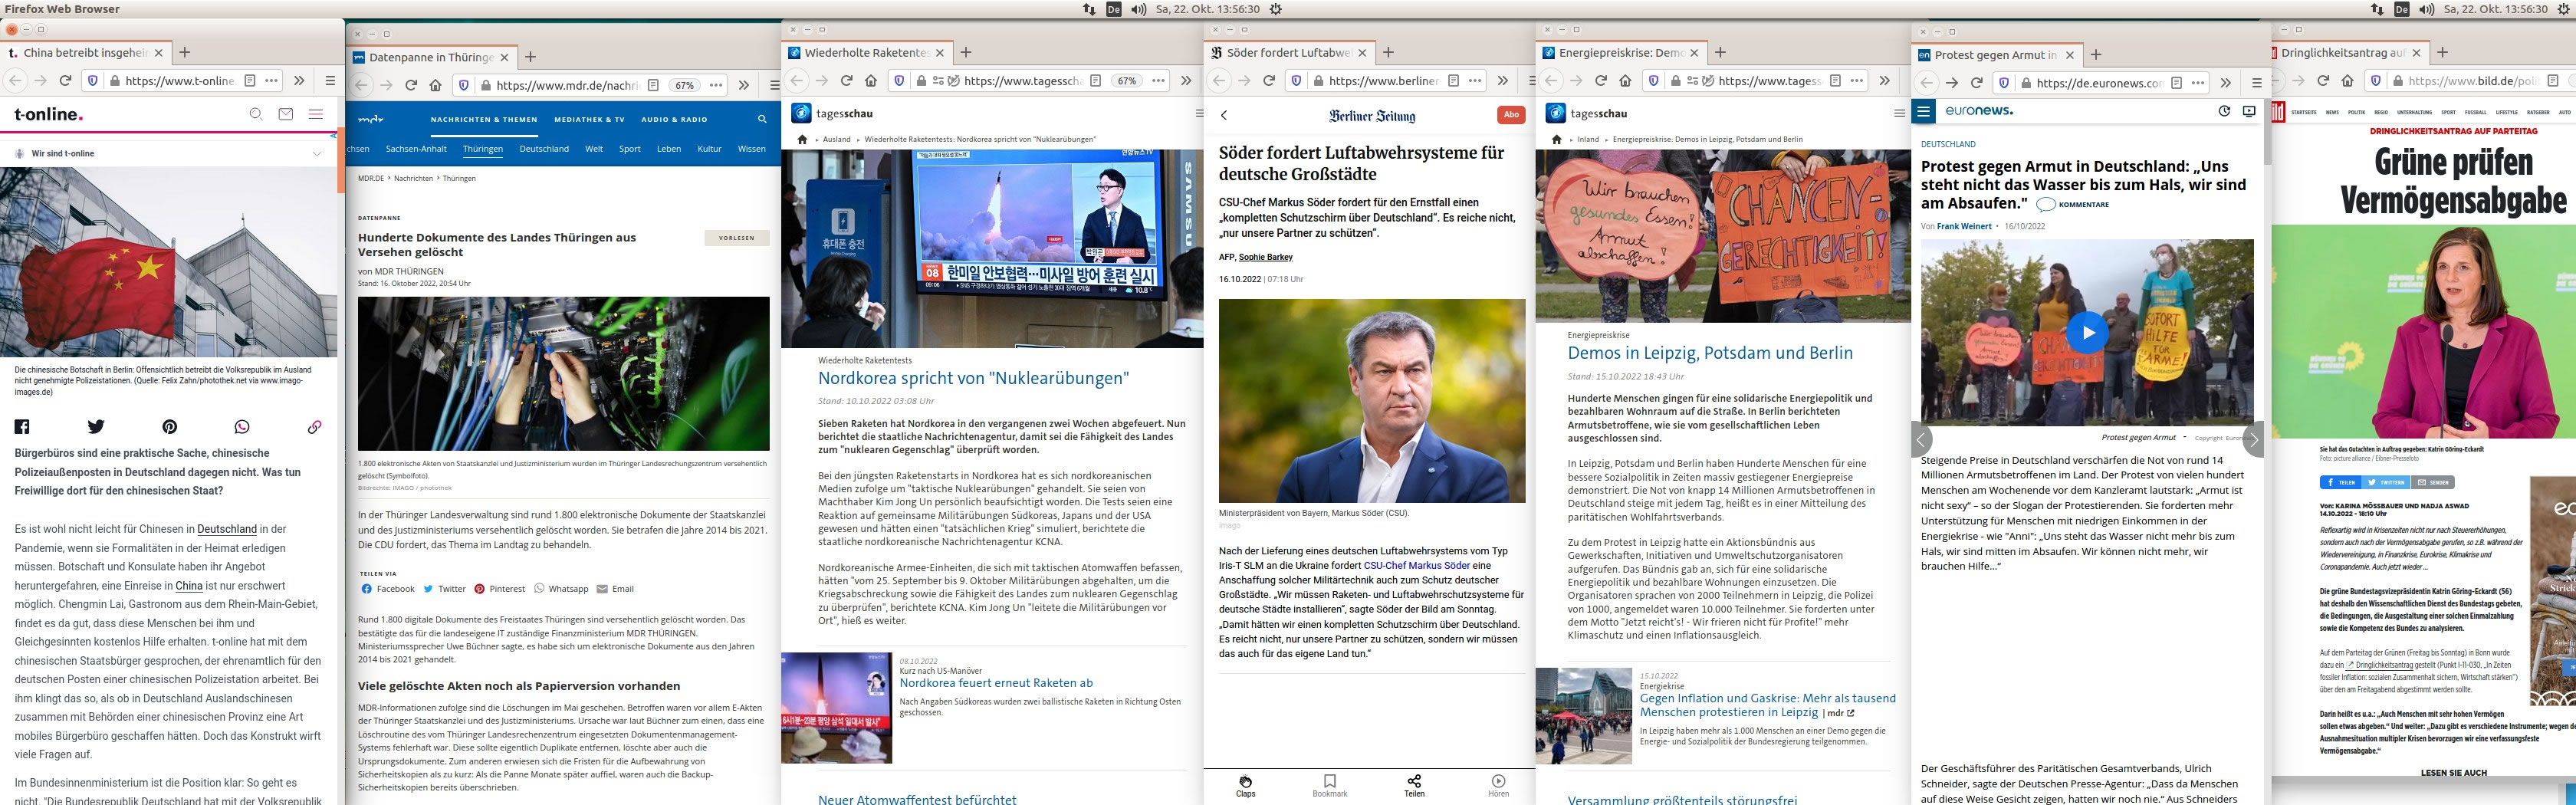This screenshot has height=805, width=2576.
Task: Click the t-online search magnifier icon
Action: pyautogui.click(x=256, y=114)
